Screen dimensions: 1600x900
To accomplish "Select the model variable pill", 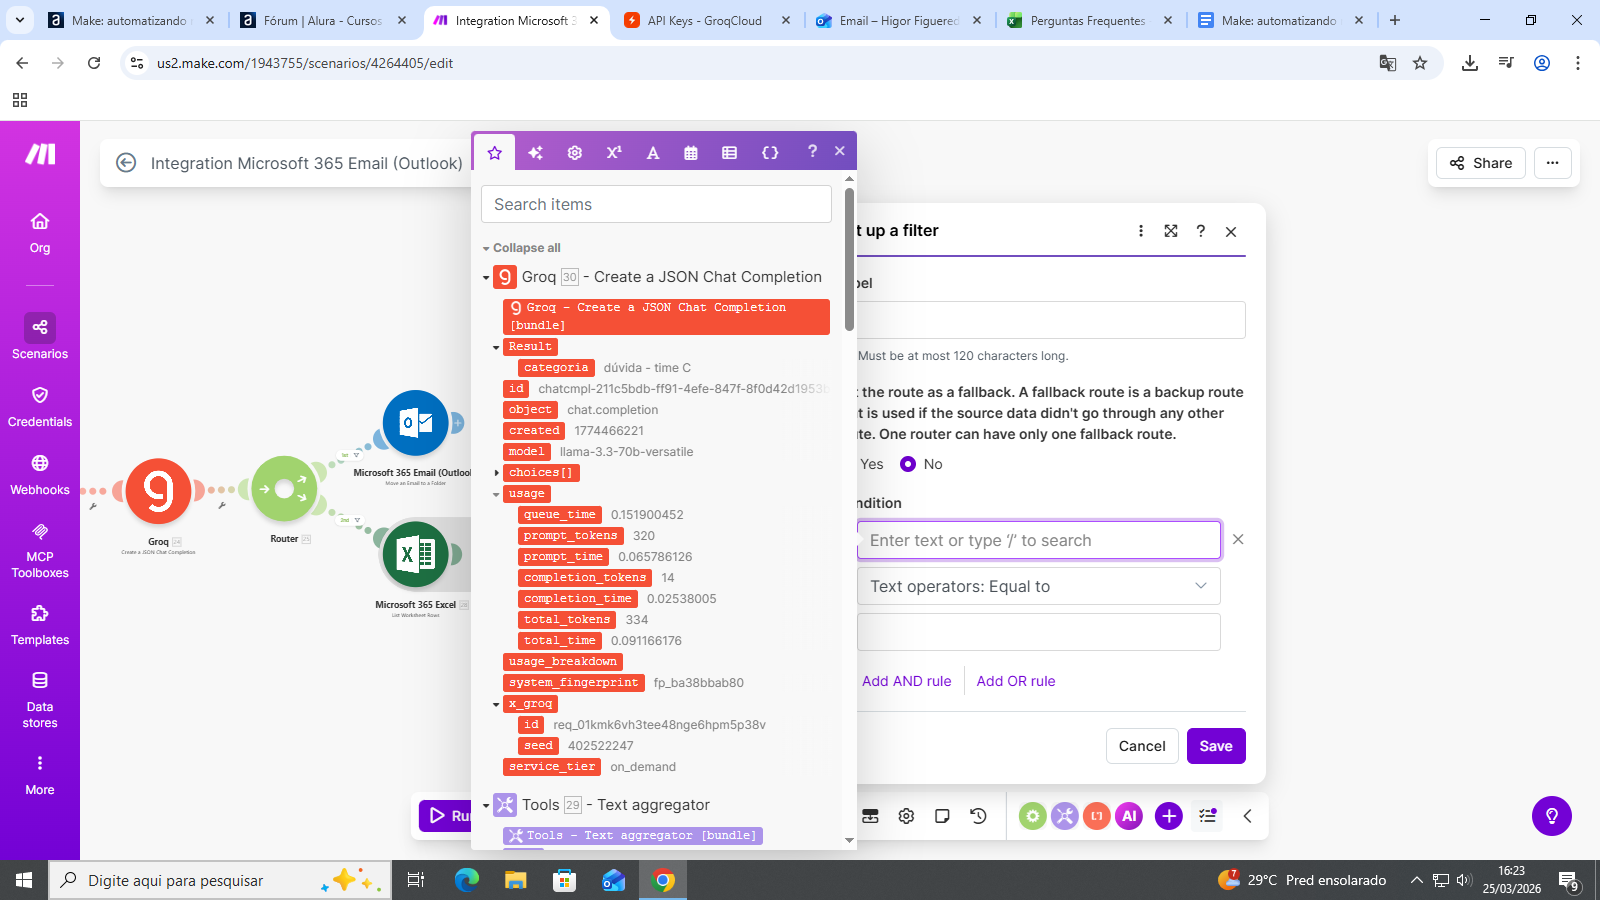I will [x=526, y=452].
